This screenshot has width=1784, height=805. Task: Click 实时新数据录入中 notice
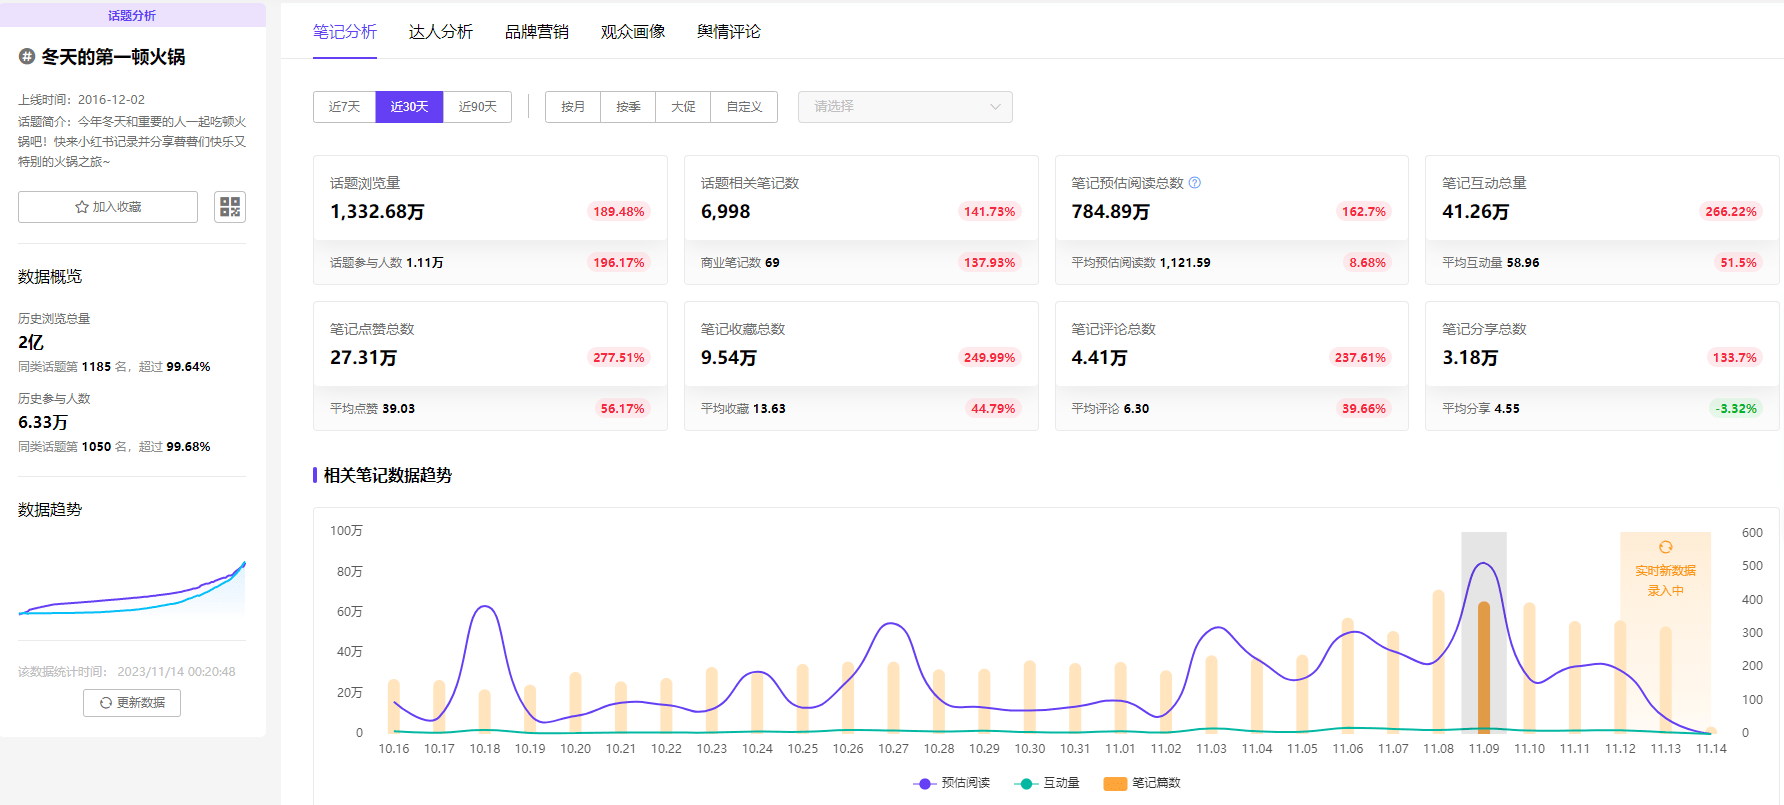pos(1665,581)
